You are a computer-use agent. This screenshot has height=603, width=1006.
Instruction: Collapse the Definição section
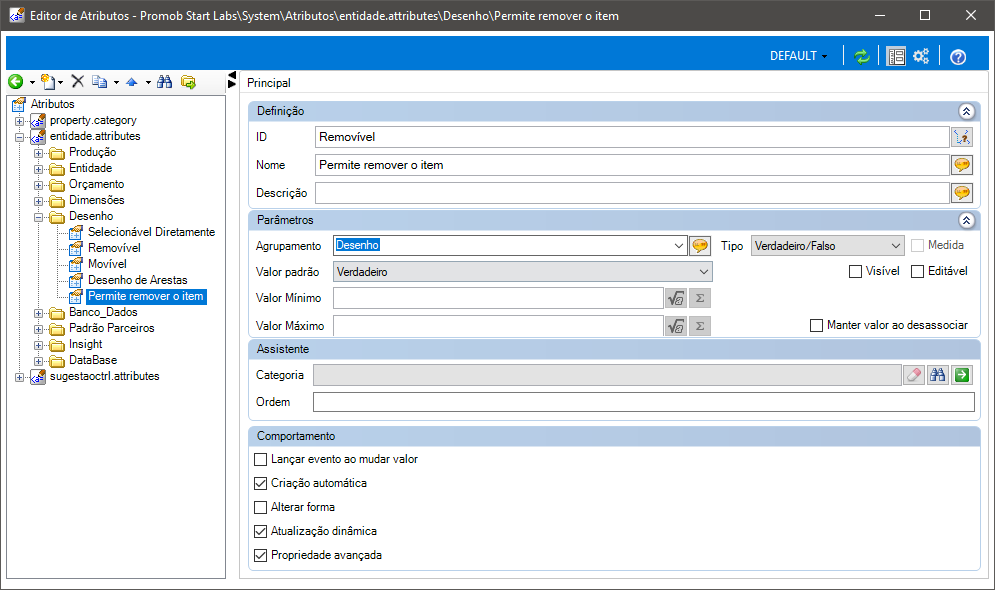[966, 111]
